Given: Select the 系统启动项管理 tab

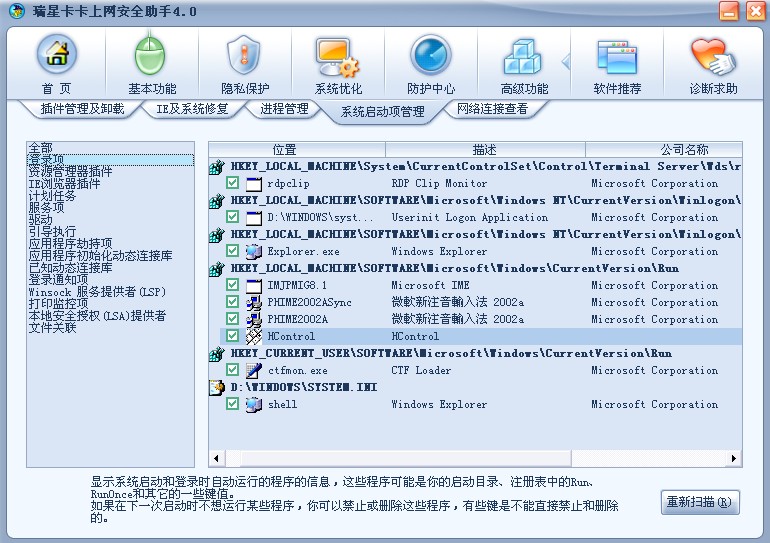Looking at the screenshot, I should click(382, 111).
